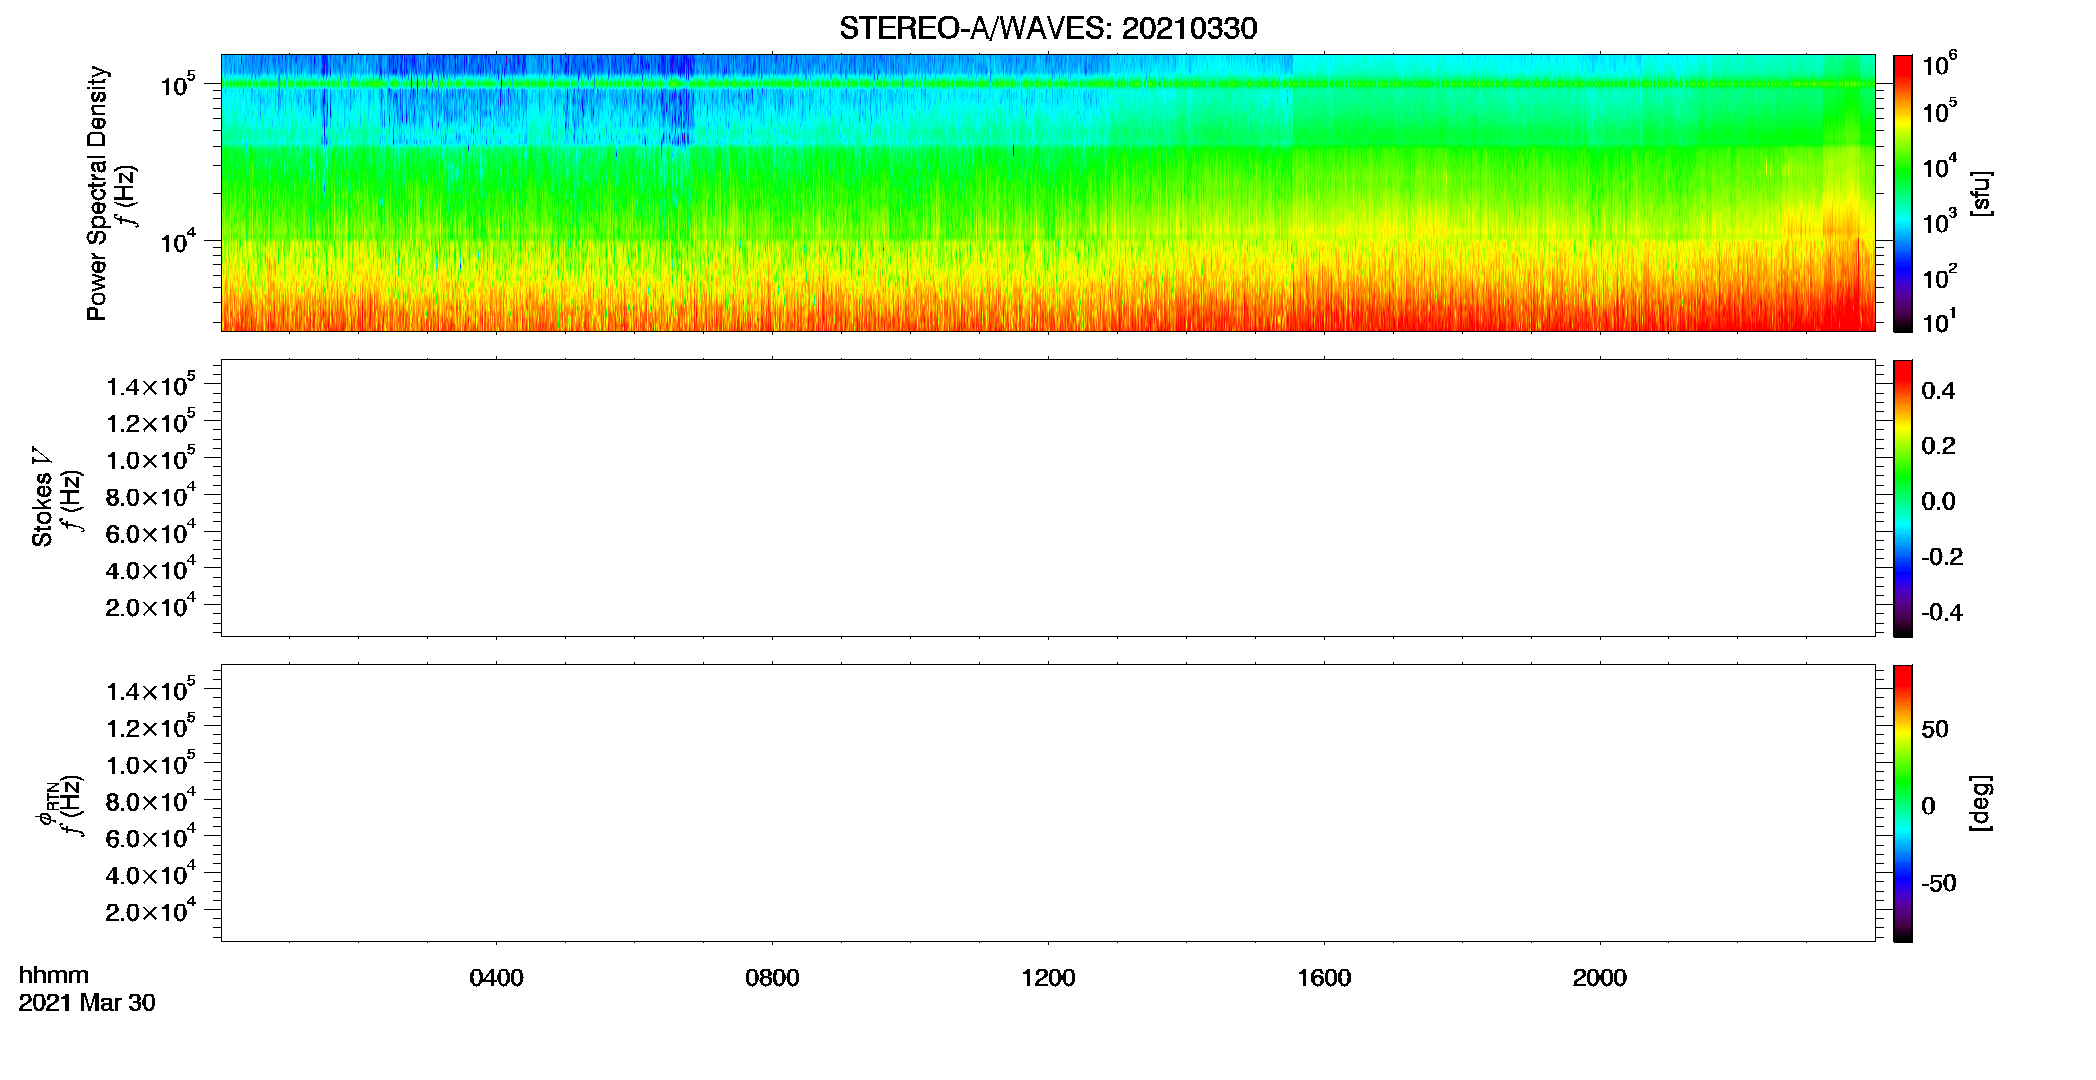The width and height of the screenshot is (2096, 1080).
Task: Select the sfu color bar of top panel
Action: (1902, 193)
